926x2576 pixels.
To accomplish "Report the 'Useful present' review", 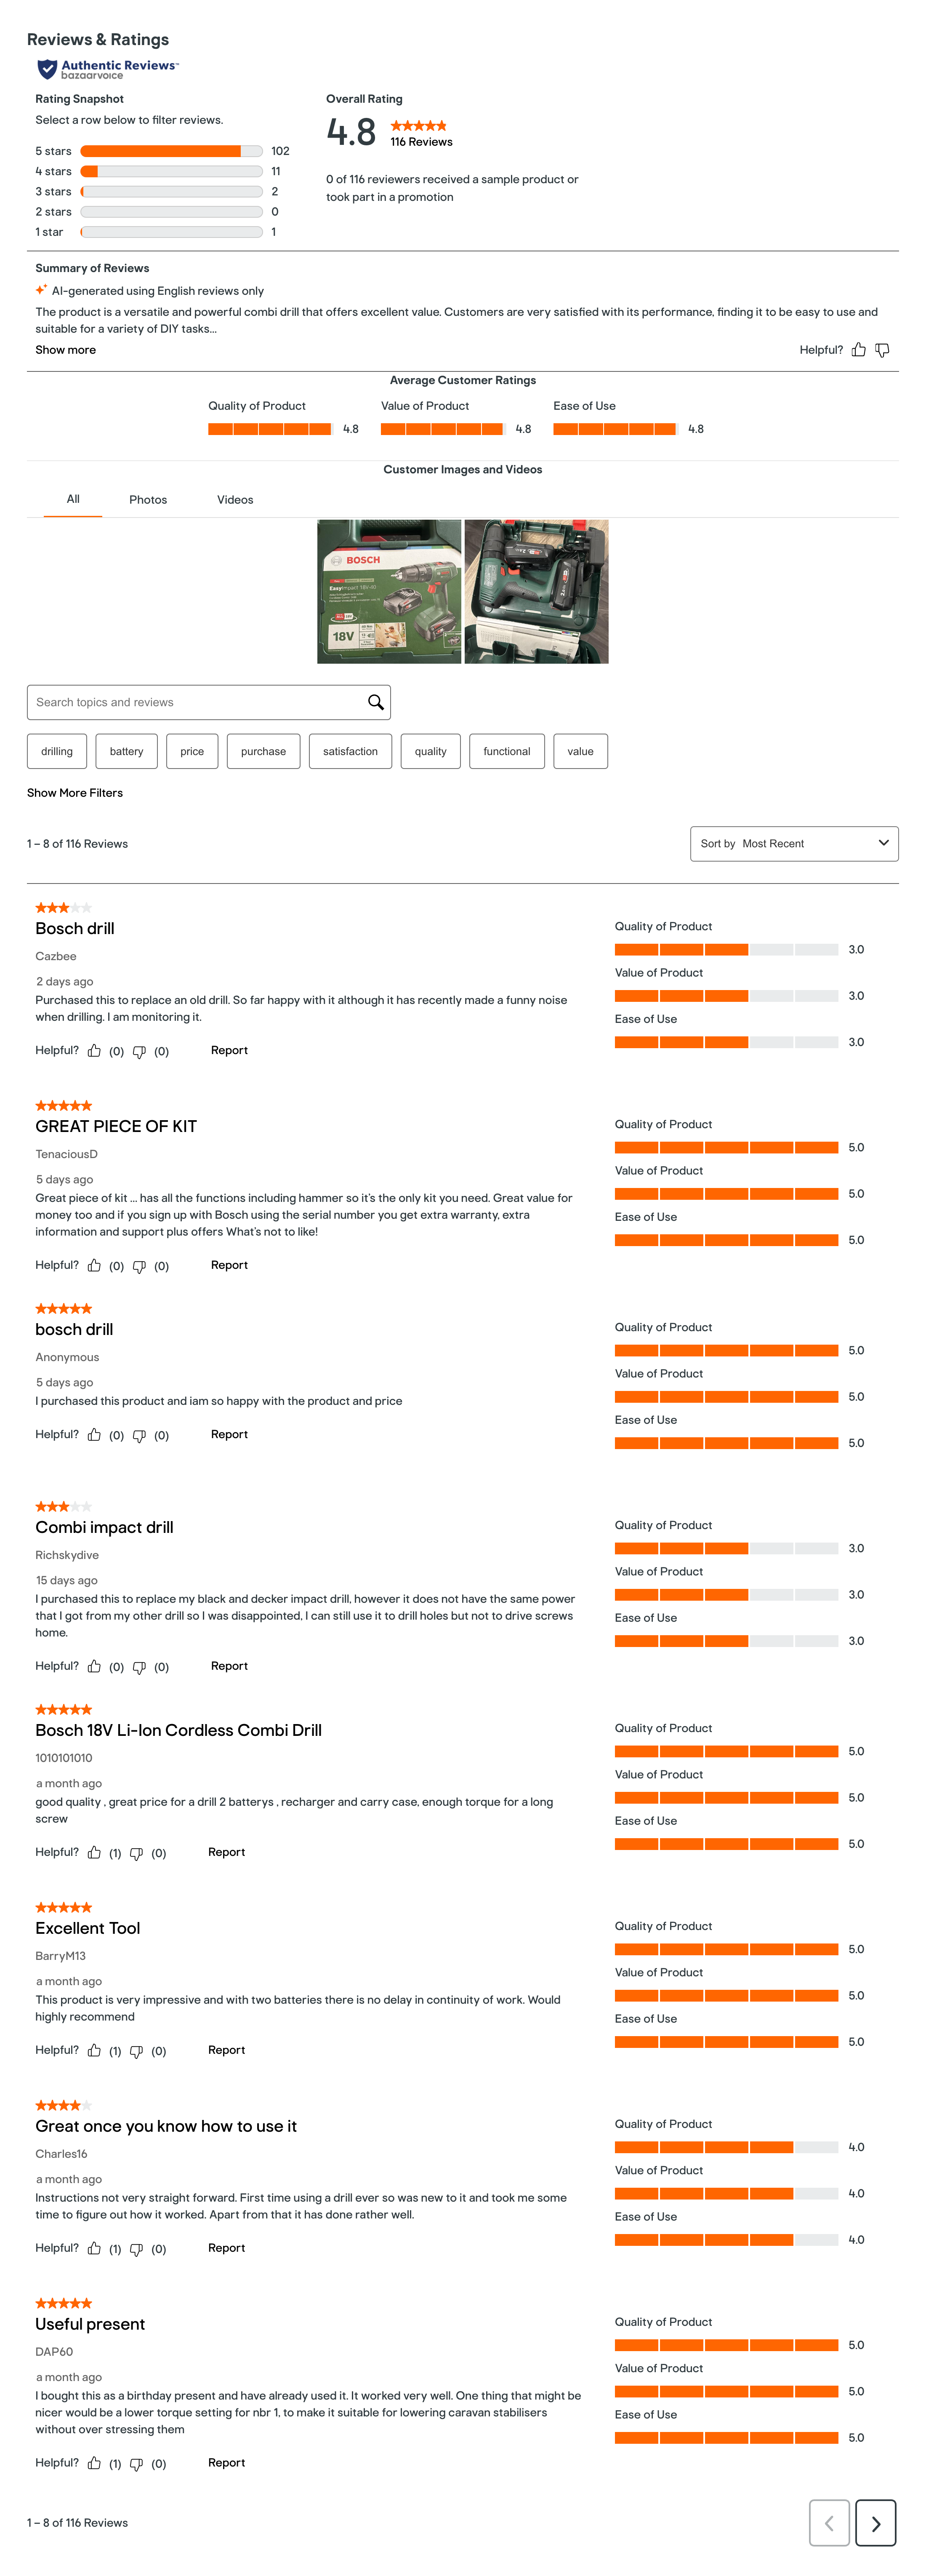I will [x=226, y=2463].
